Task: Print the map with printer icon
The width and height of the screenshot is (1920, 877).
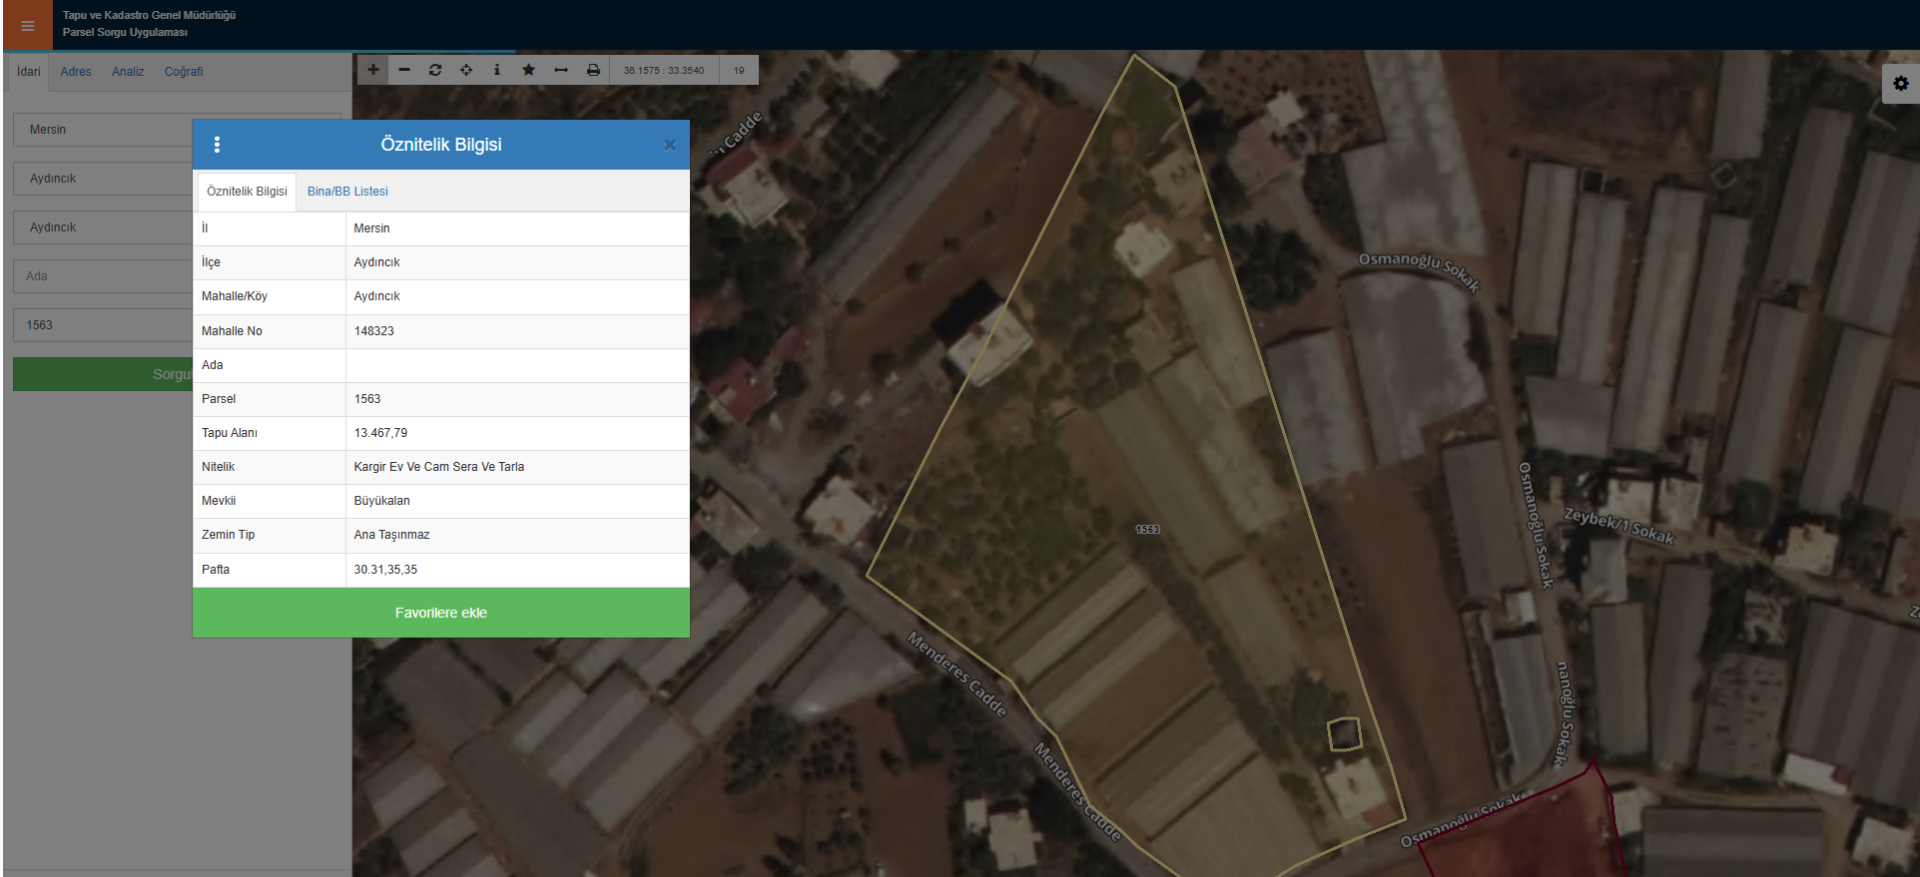Action: 593,70
